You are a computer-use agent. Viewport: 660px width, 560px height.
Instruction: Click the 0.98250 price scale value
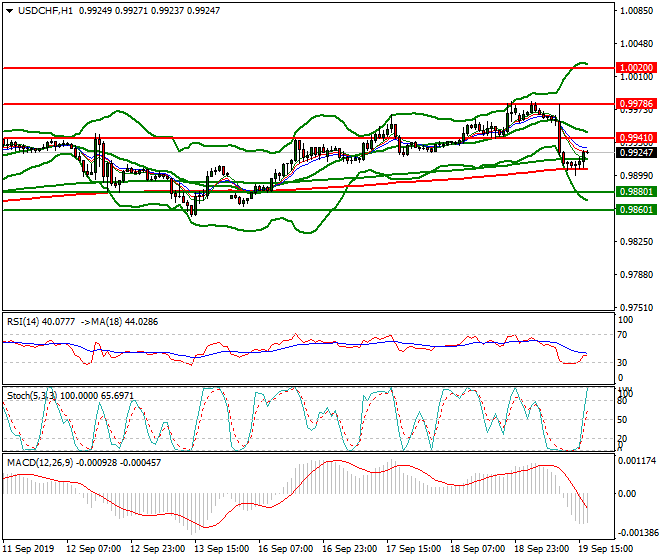pyautogui.click(x=636, y=242)
